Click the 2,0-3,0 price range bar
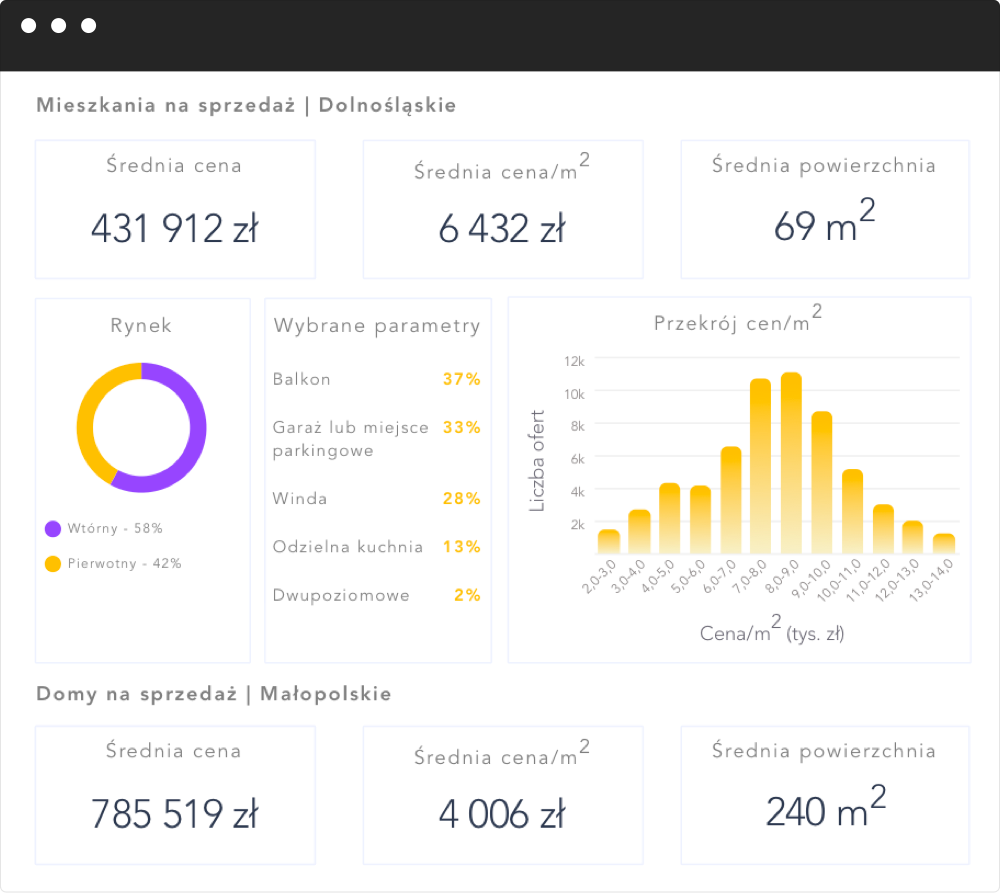Viewport: 1000px width, 893px height. coord(608,541)
